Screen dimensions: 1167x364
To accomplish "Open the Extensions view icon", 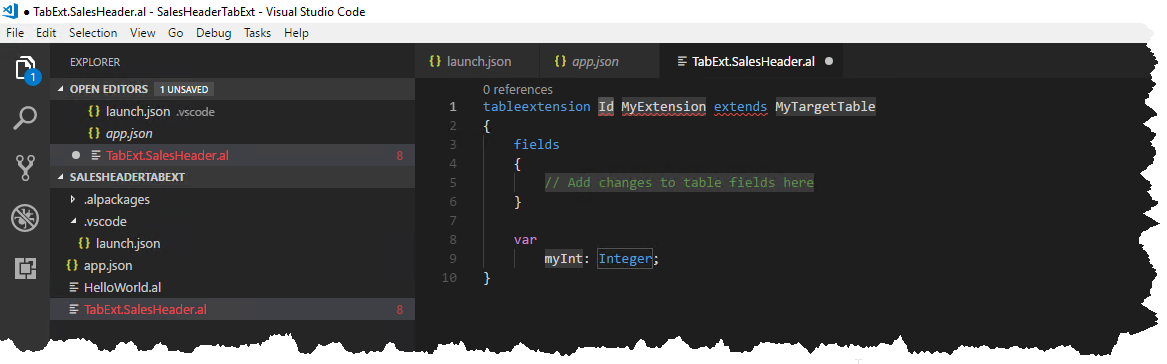I will [x=26, y=268].
